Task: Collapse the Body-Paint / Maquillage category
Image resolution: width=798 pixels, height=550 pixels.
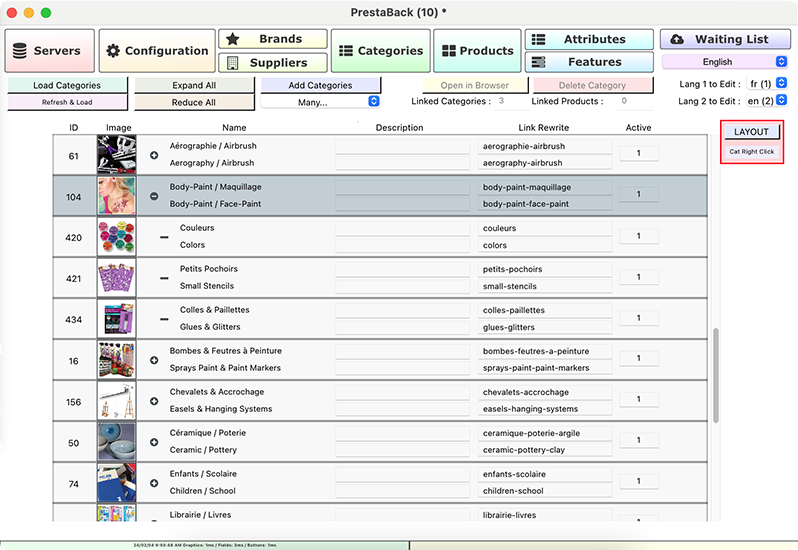Action: coord(154,196)
